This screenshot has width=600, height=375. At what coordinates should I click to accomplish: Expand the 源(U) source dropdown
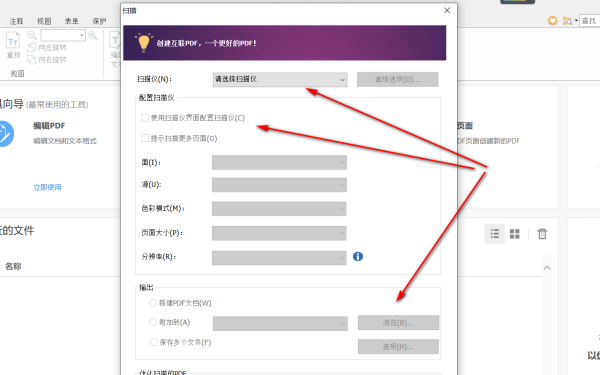(279, 185)
